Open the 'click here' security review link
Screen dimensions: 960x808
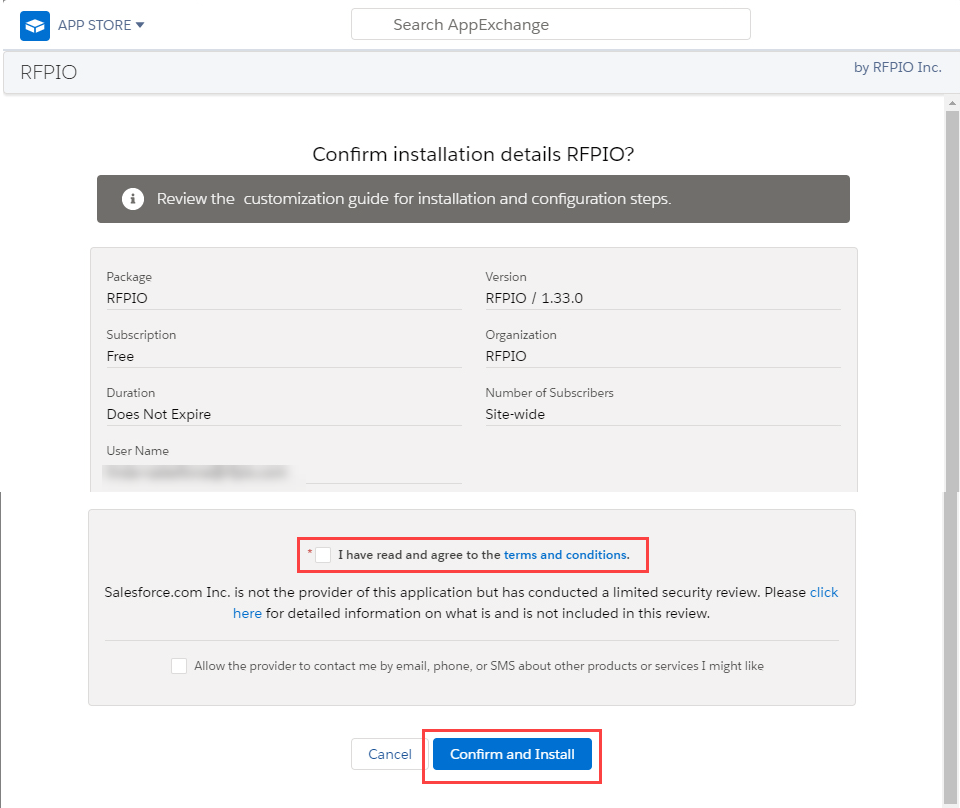(823, 593)
